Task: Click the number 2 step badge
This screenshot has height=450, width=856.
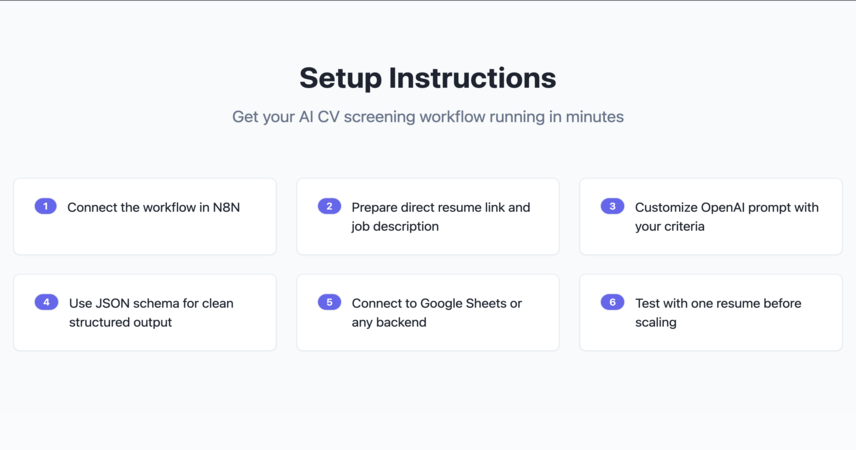Action: 329,206
